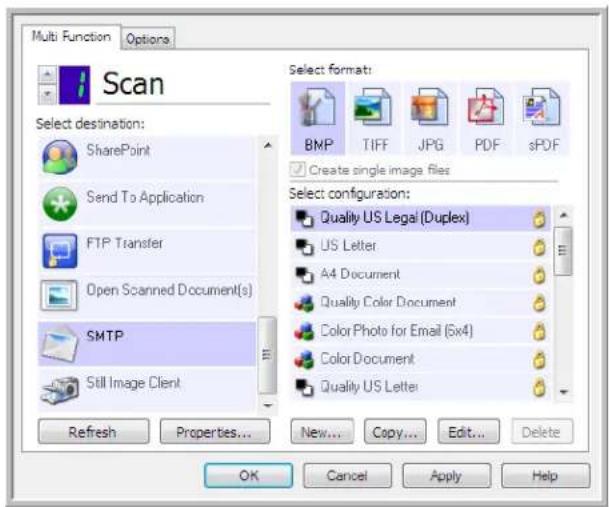Click lock icon on A4 Document row

click(539, 275)
